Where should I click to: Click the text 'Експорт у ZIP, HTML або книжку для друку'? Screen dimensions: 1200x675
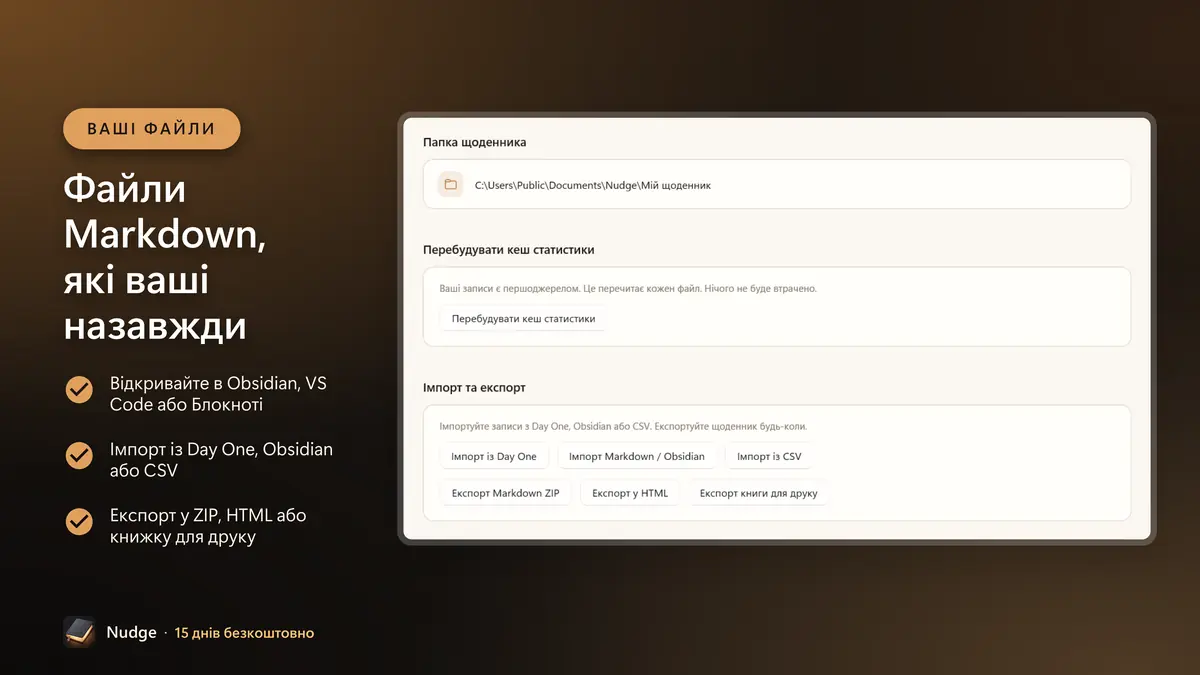point(208,526)
